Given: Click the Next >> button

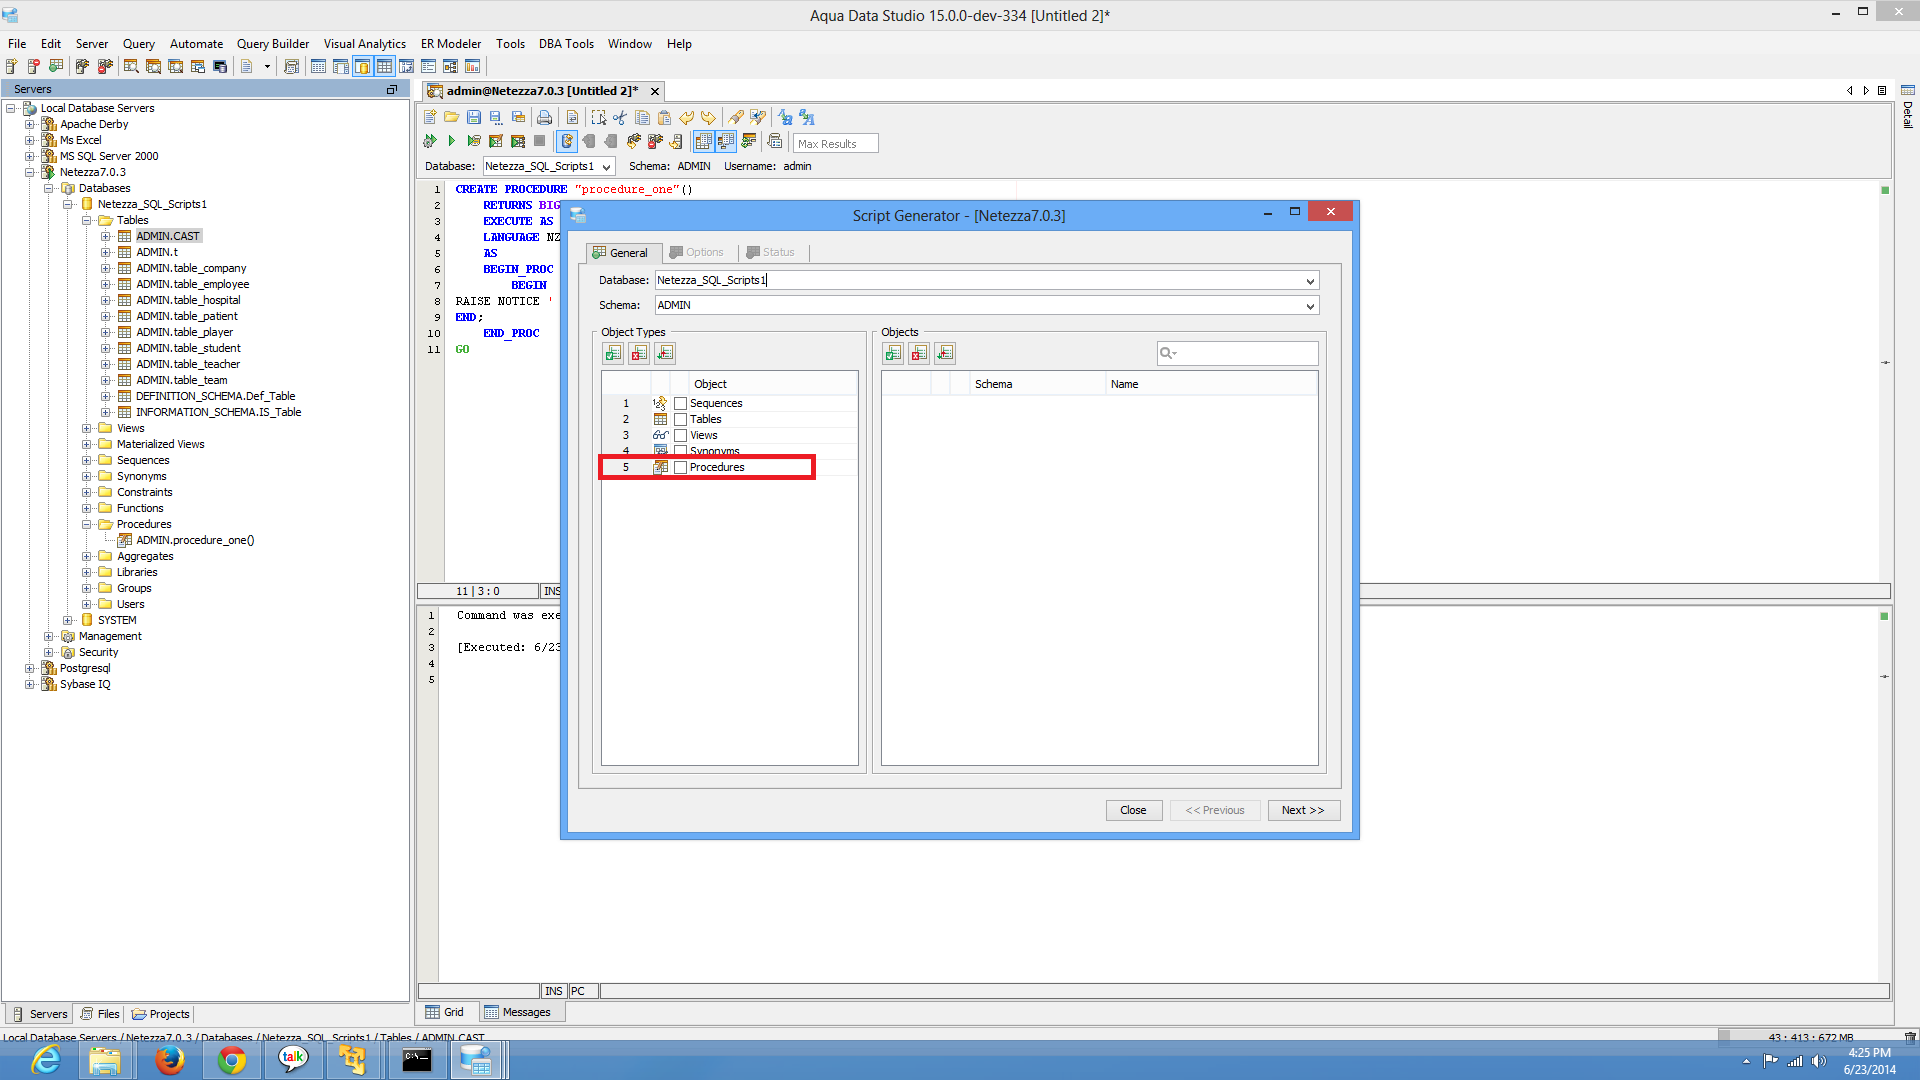Looking at the screenshot, I should click(x=1302, y=810).
